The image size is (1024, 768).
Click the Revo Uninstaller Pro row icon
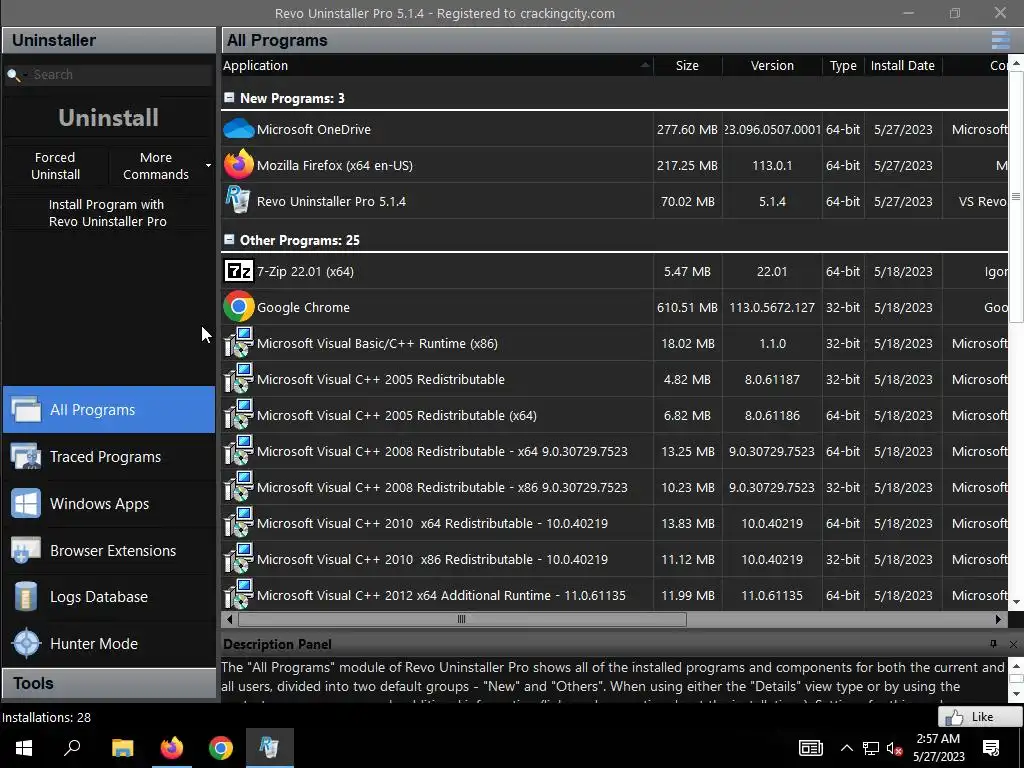pyautogui.click(x=238, y=200)
